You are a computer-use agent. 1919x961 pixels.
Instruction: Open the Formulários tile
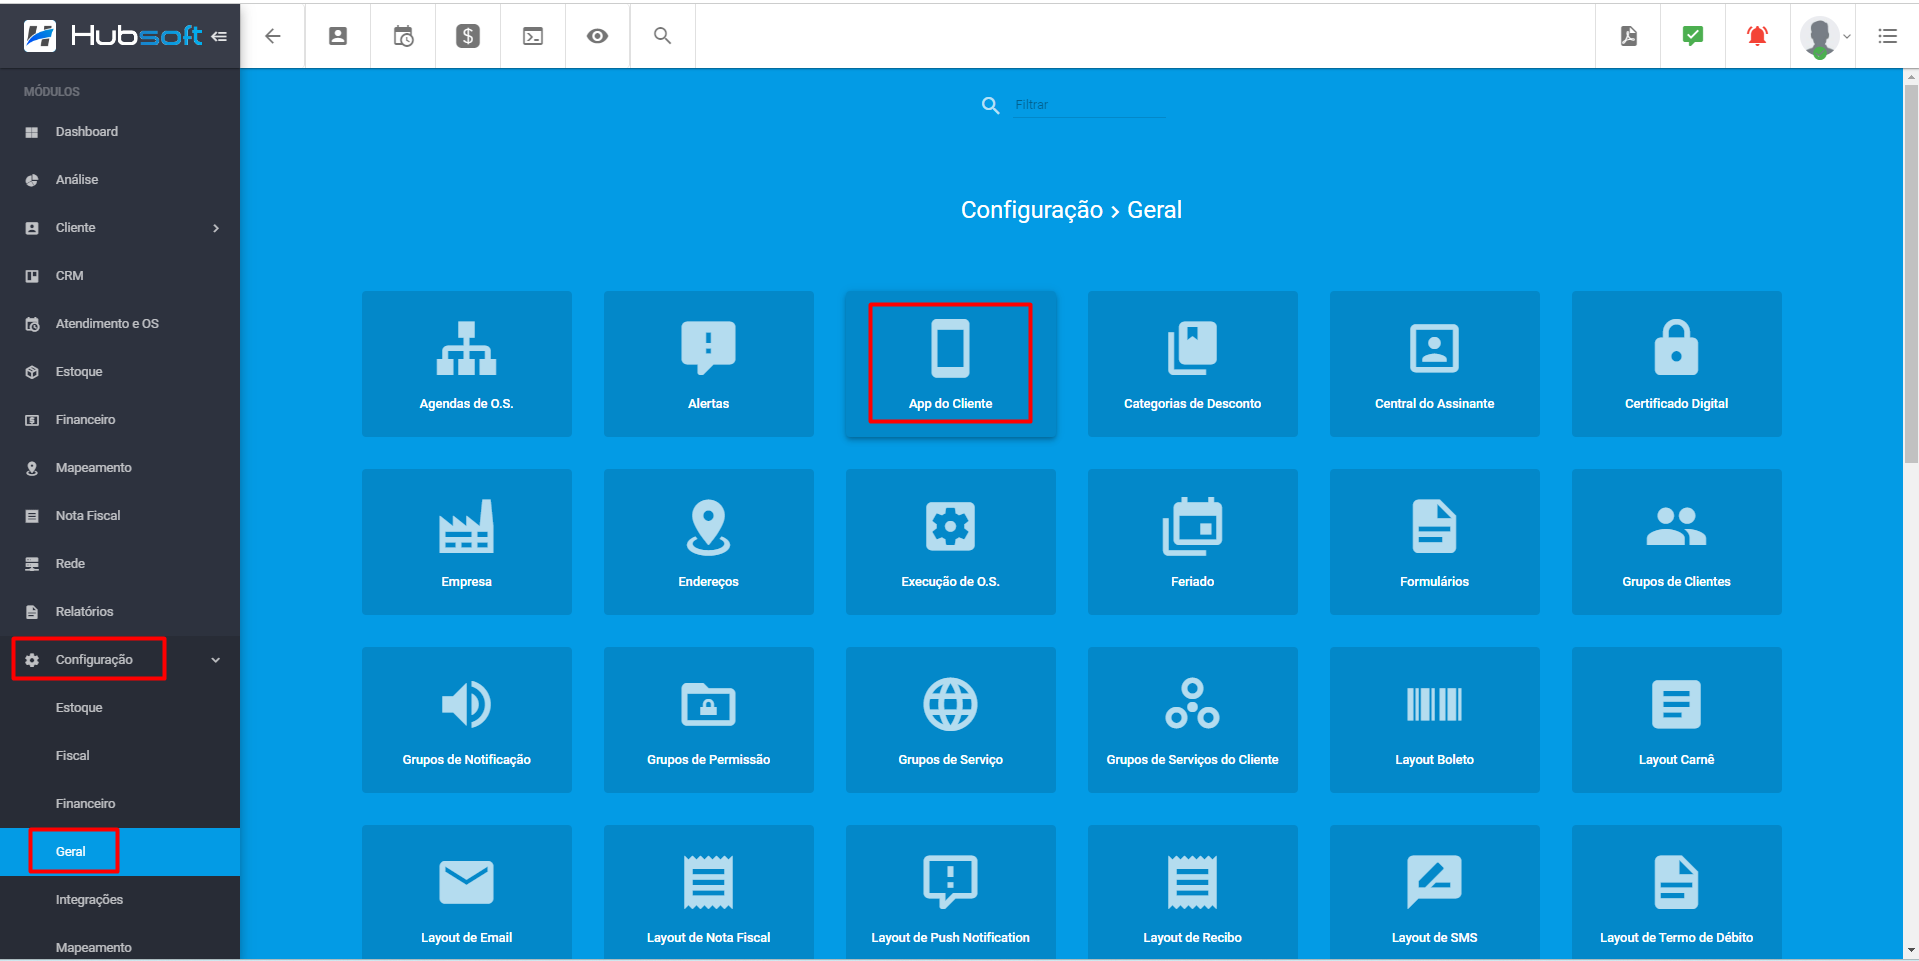point(1434,542)
